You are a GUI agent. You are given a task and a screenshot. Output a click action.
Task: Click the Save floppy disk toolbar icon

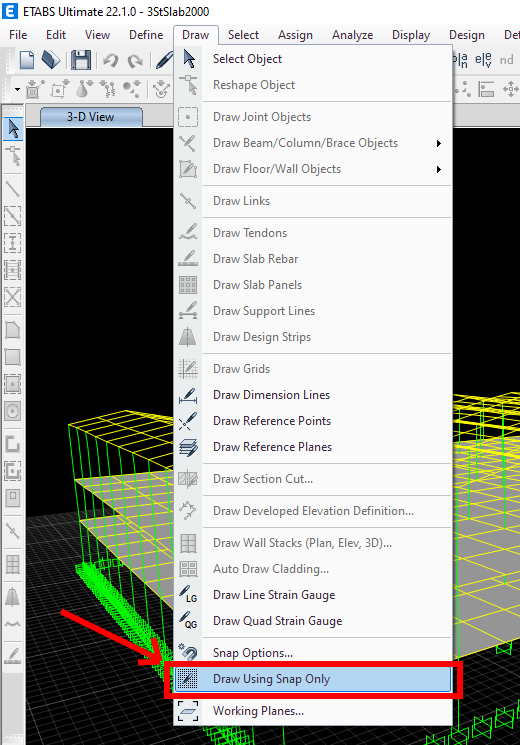coord(81,60)
